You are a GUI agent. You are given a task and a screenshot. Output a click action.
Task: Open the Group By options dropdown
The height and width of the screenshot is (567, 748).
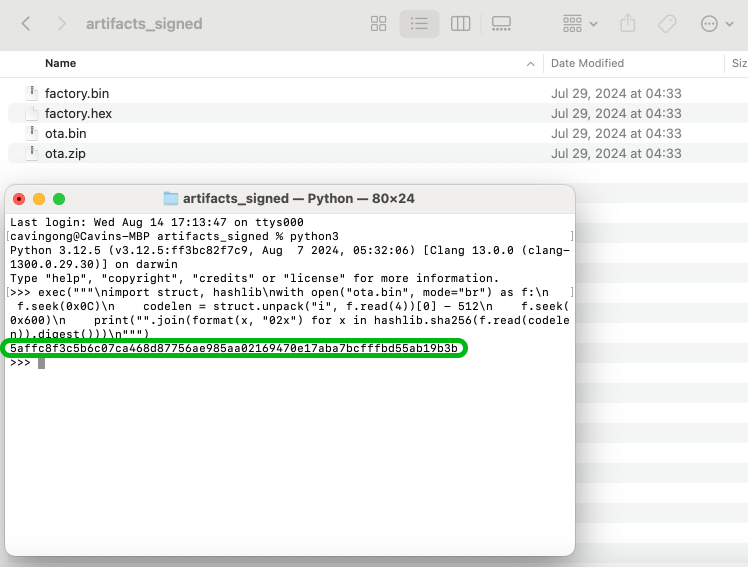click(x=580, y=23)
